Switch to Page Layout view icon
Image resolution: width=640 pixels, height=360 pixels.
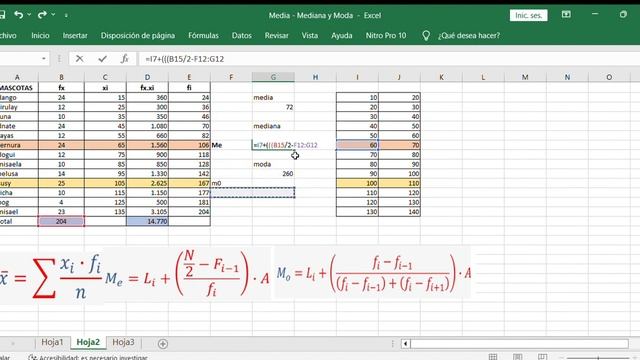[518, 357]
